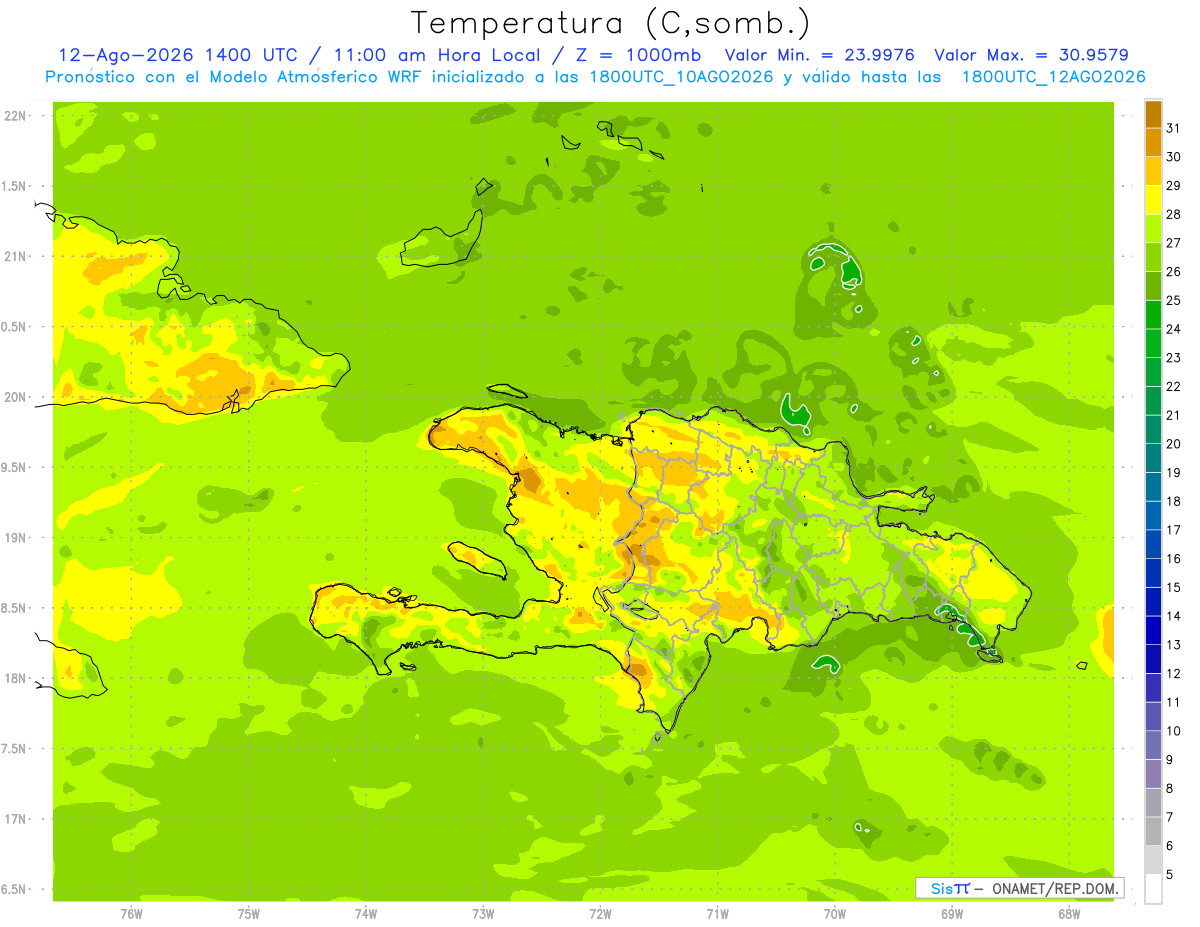1200x927 pixels.
Task: Click the '17N' latitude axis label
Action: point(15,820)
